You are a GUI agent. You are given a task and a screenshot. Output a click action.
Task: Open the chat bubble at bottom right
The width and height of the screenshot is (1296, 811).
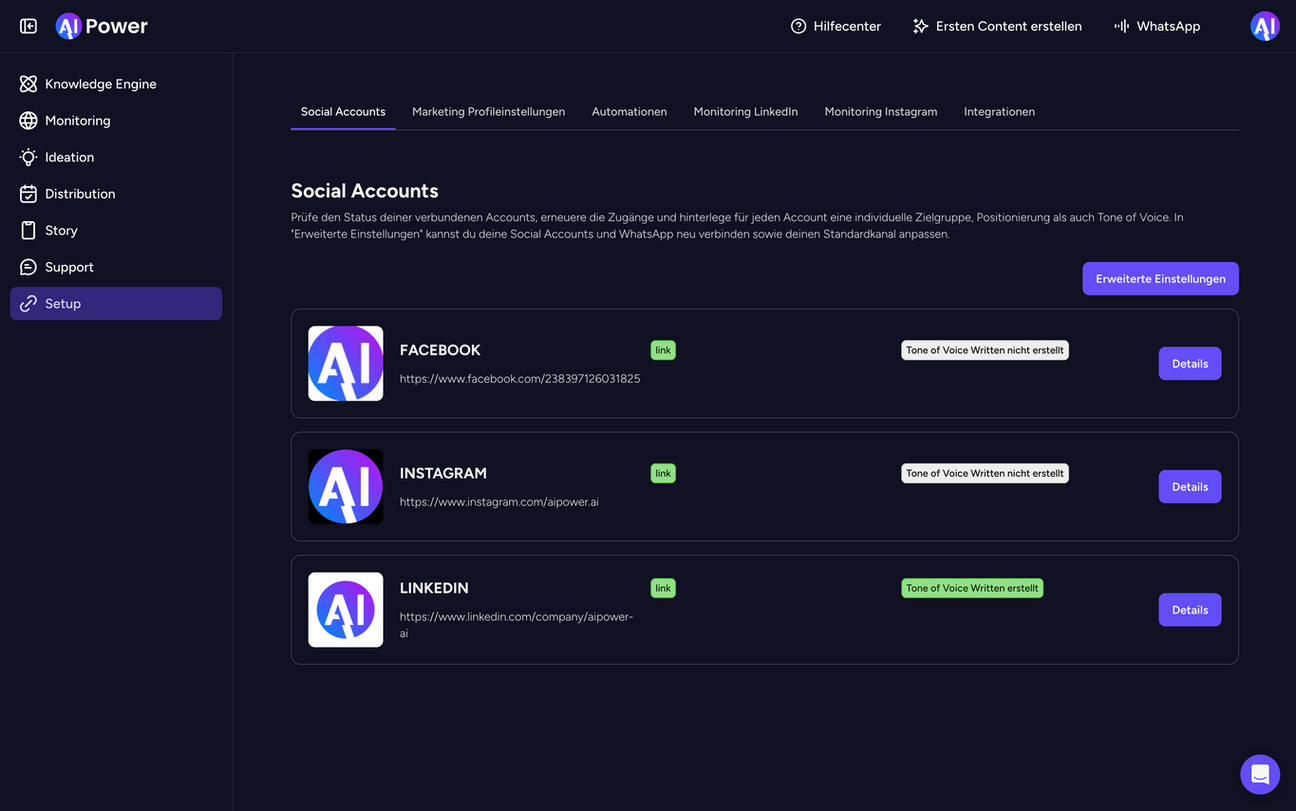pos(1259,774)
